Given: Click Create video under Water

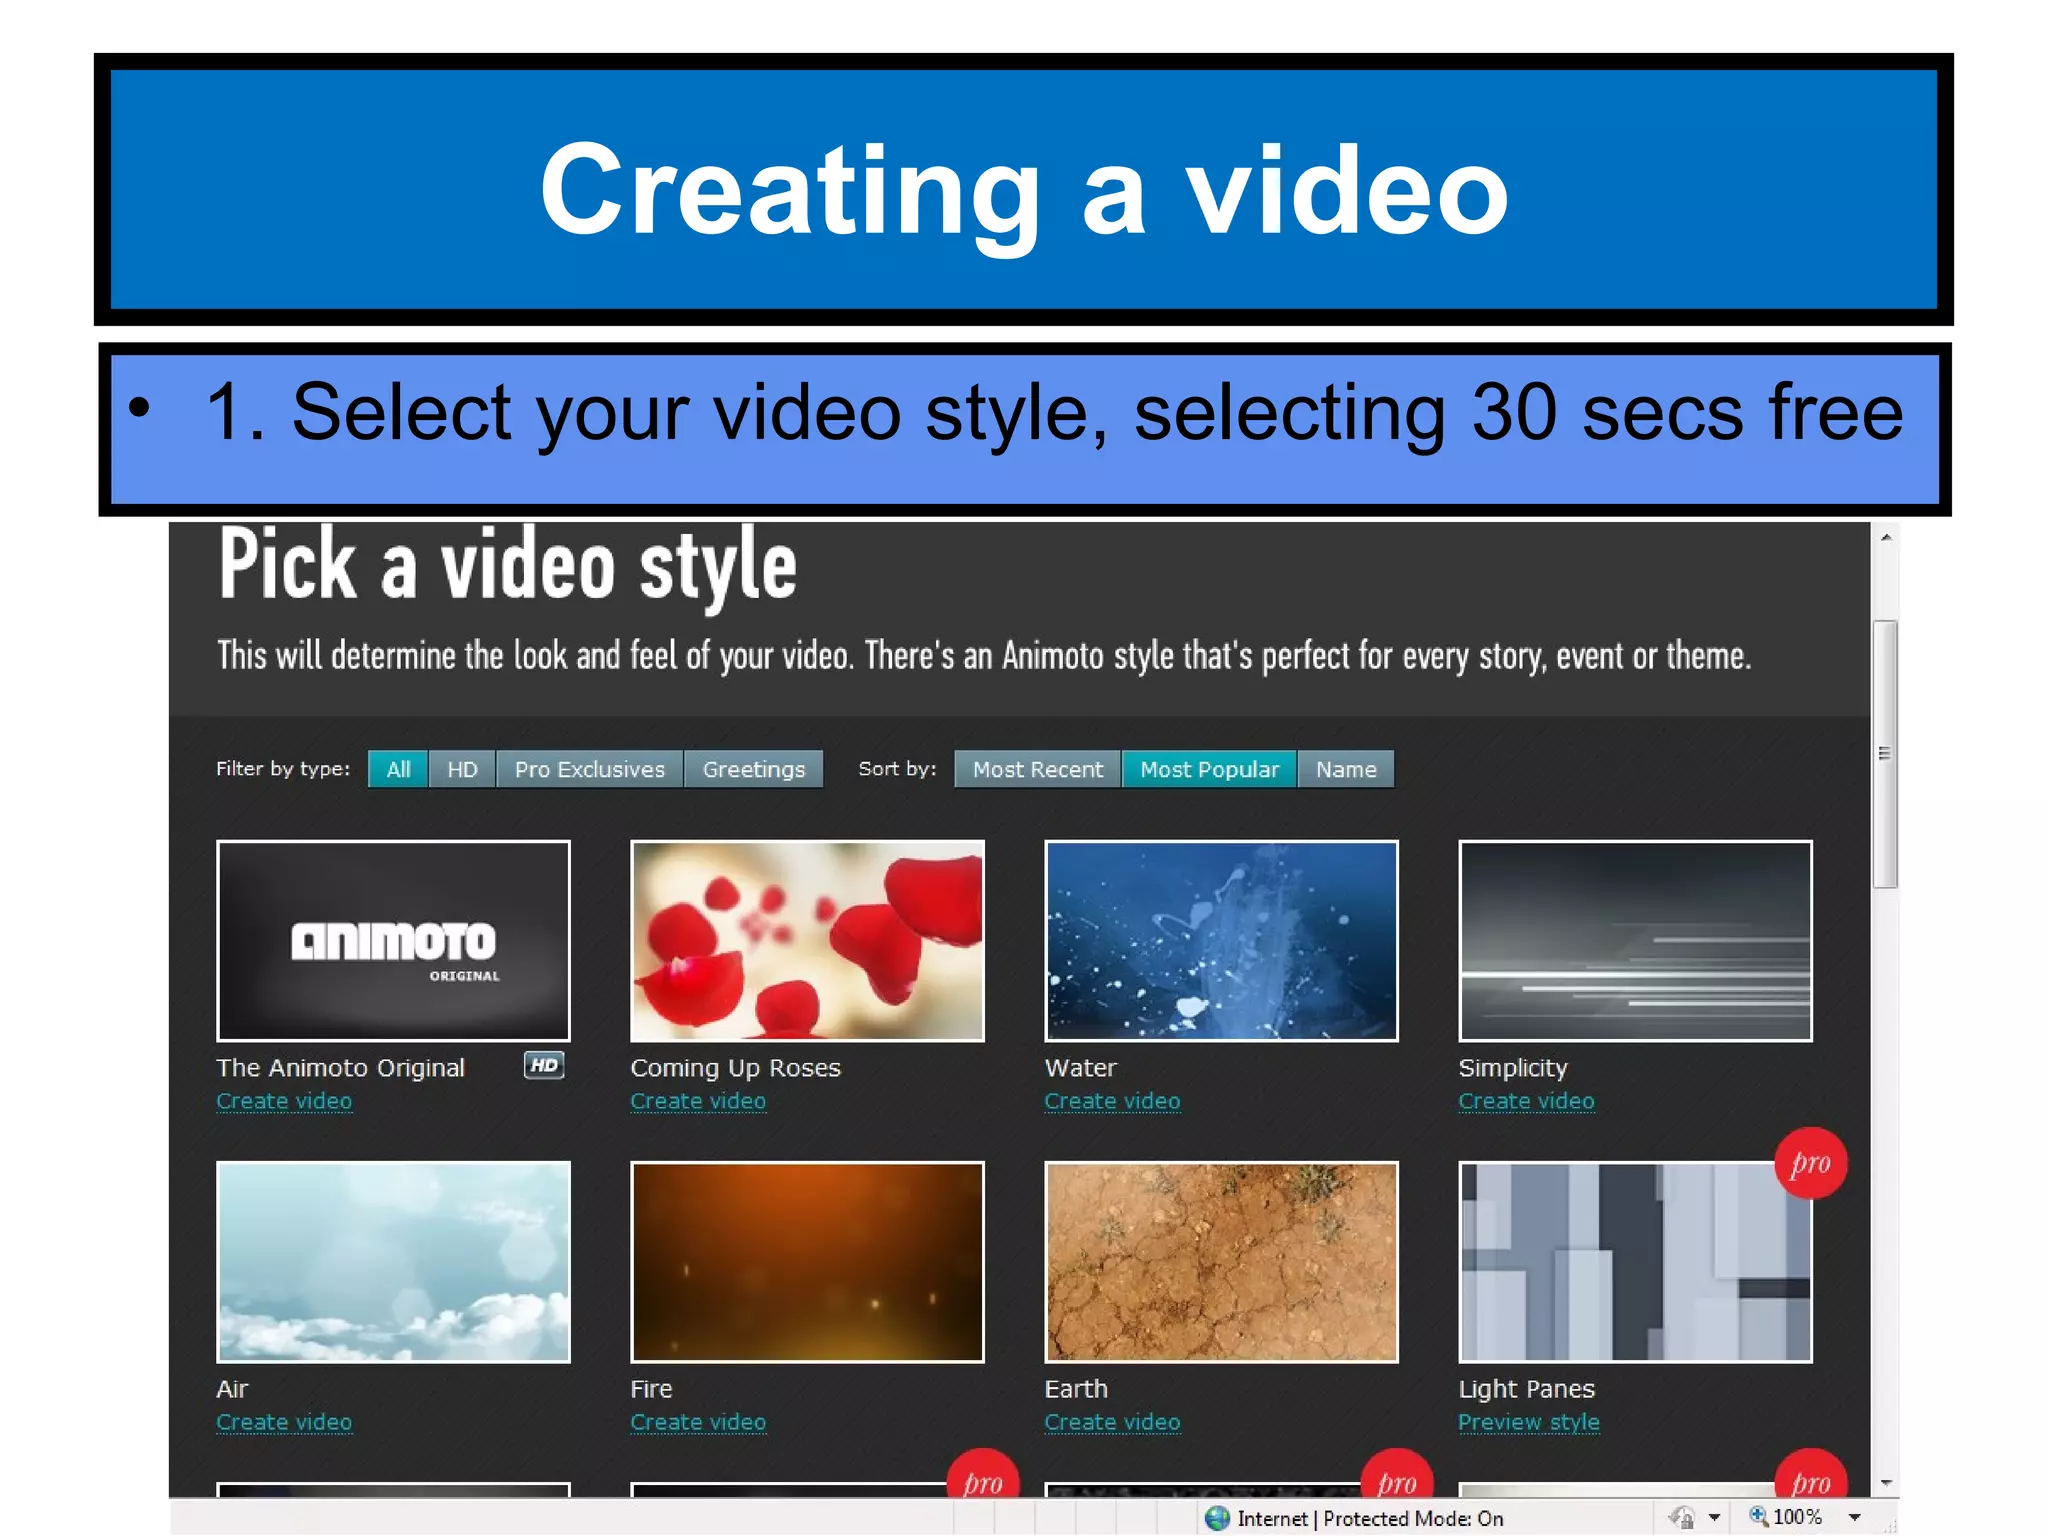Looking at the screenshot, I should (1112, 1101).
